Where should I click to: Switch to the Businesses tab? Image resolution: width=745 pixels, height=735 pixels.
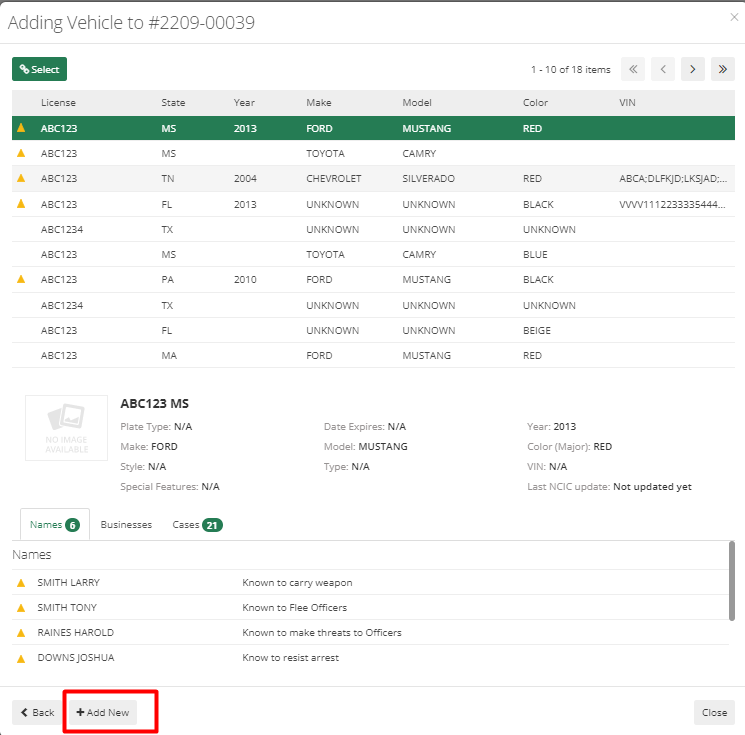126,525
